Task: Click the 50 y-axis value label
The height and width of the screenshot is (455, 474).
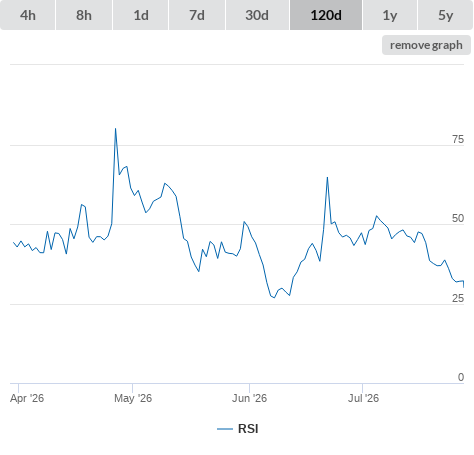Action: pos(458,218)
